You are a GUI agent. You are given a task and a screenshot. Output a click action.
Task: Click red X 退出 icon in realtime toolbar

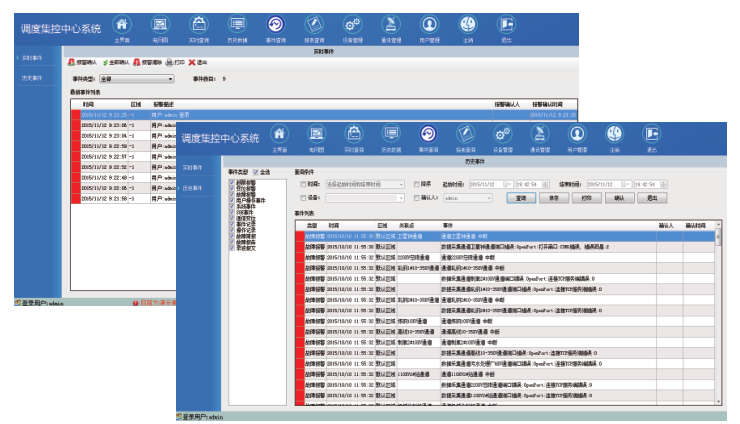click(191, 62)
